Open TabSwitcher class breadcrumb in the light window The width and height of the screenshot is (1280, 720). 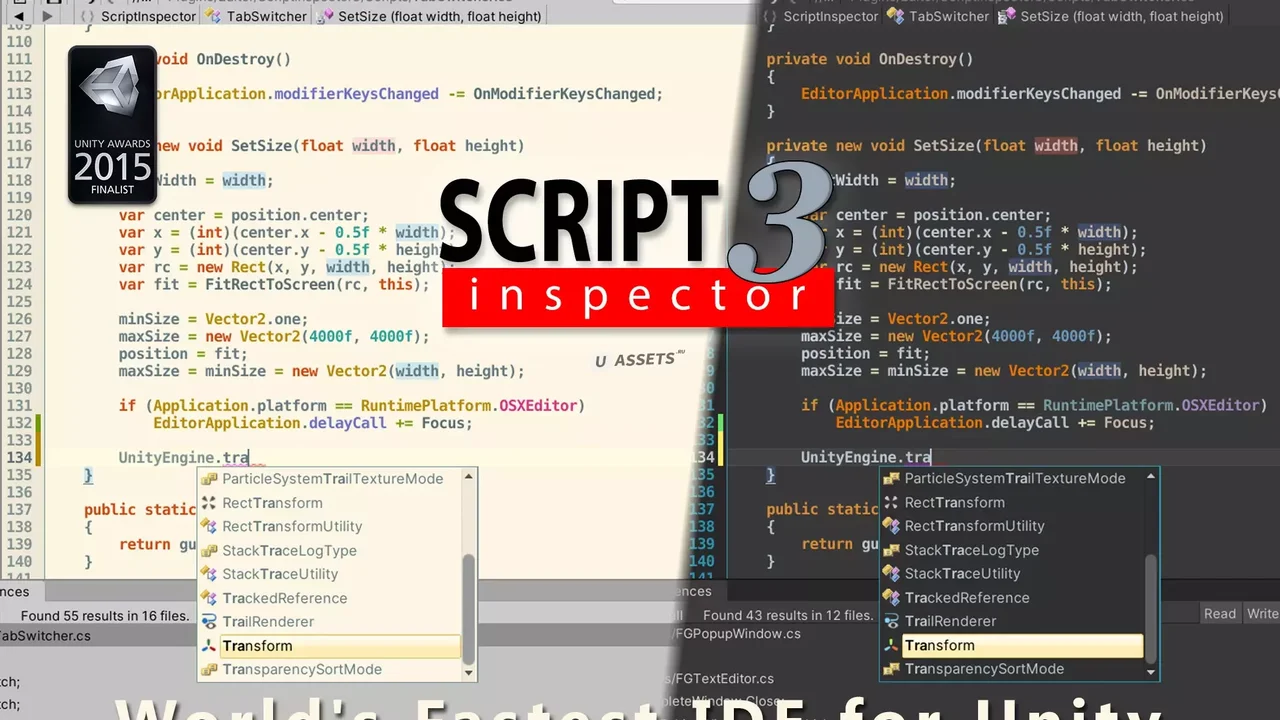[x=256, y=16]
